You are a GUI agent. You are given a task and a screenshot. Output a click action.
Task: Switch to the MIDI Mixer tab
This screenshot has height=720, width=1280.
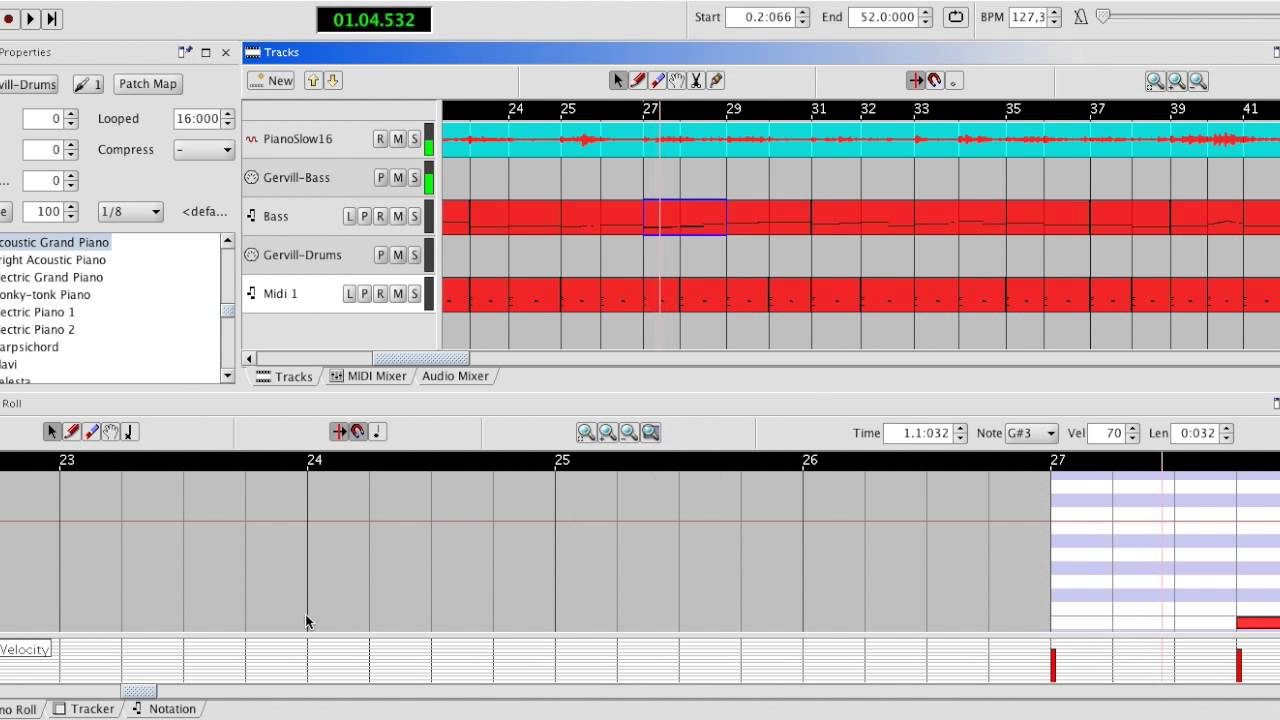pos(368,376)
